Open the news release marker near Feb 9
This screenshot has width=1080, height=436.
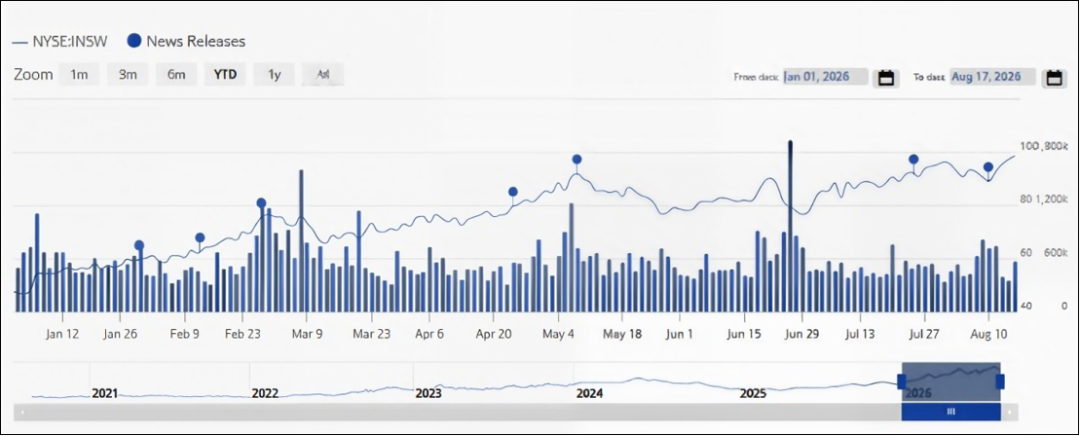pyautogui.click(x=200, y=238)
